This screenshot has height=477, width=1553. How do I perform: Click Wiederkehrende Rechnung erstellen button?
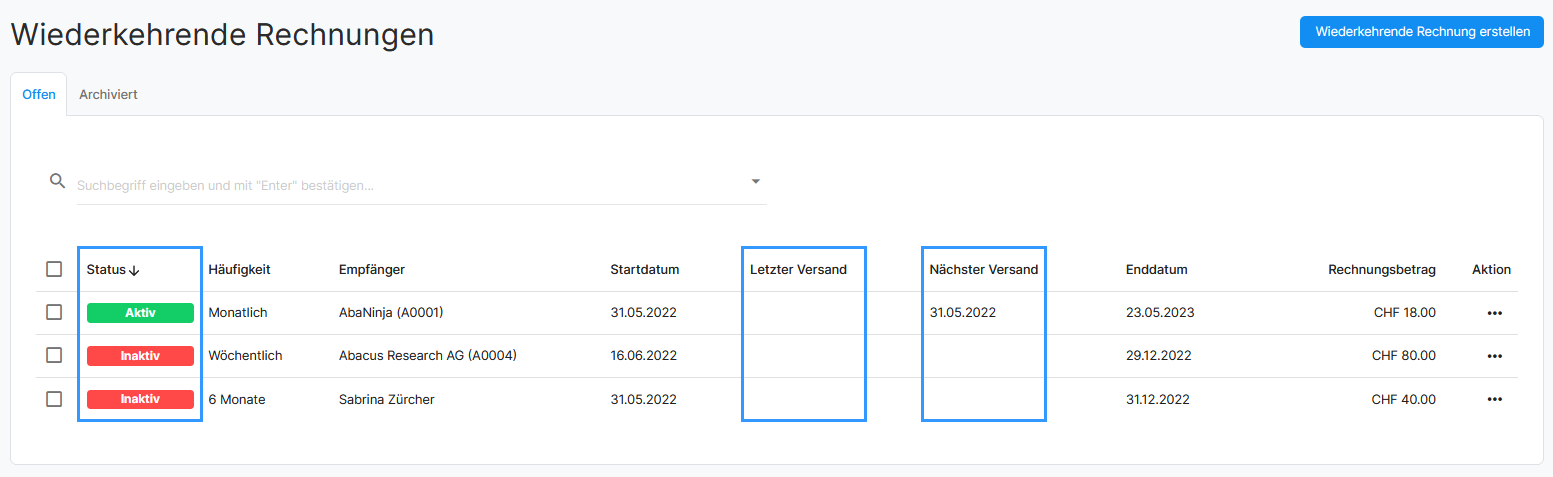(x=1422, y=32)
